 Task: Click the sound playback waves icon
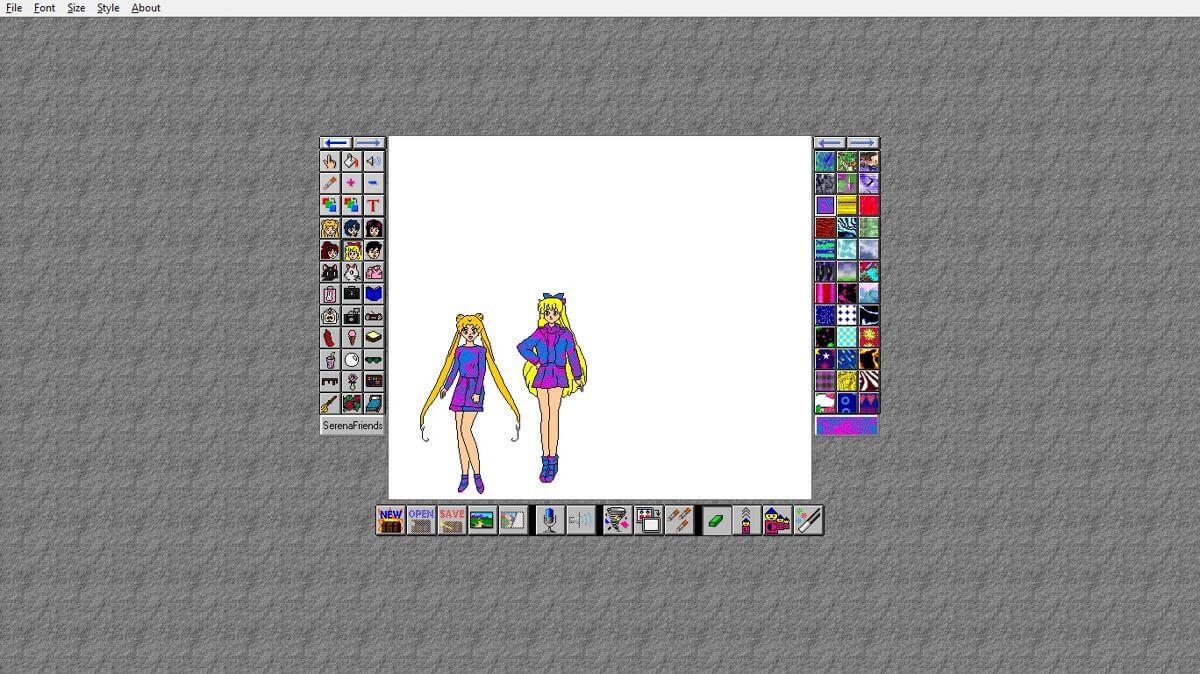[579, 520]
